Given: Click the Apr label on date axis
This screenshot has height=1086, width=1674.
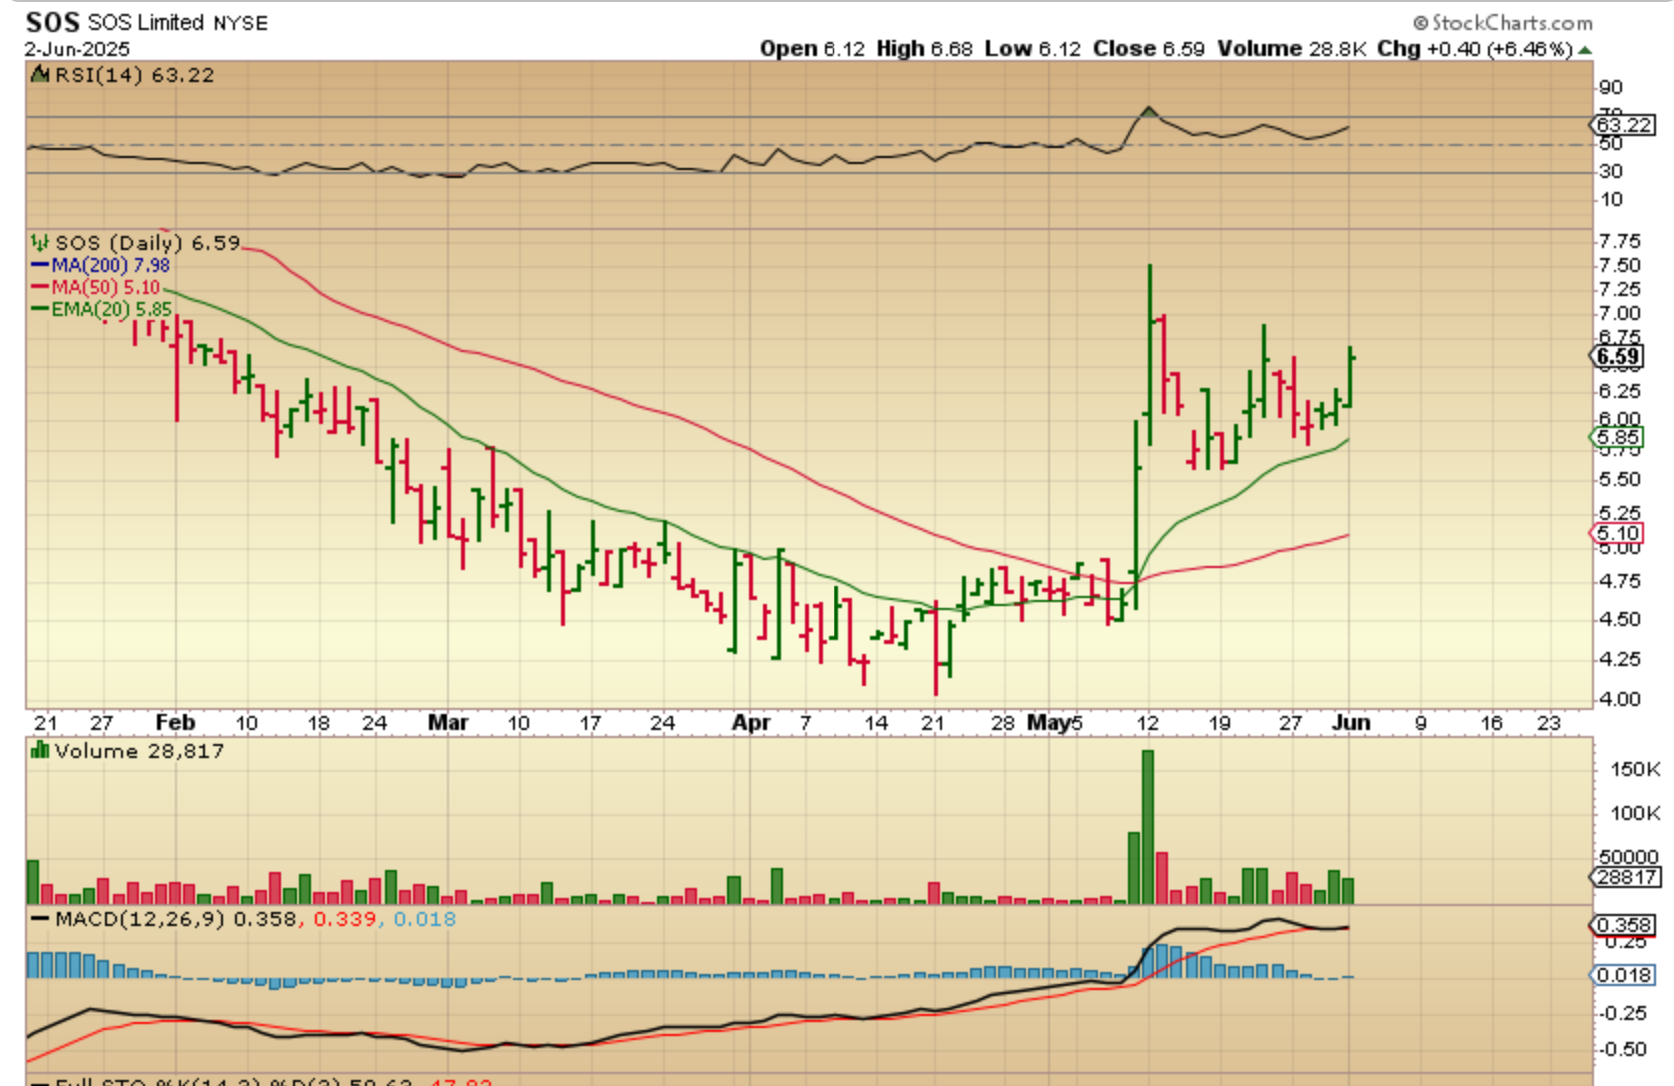Looking at the screenshot, I should tap(751, 722).
